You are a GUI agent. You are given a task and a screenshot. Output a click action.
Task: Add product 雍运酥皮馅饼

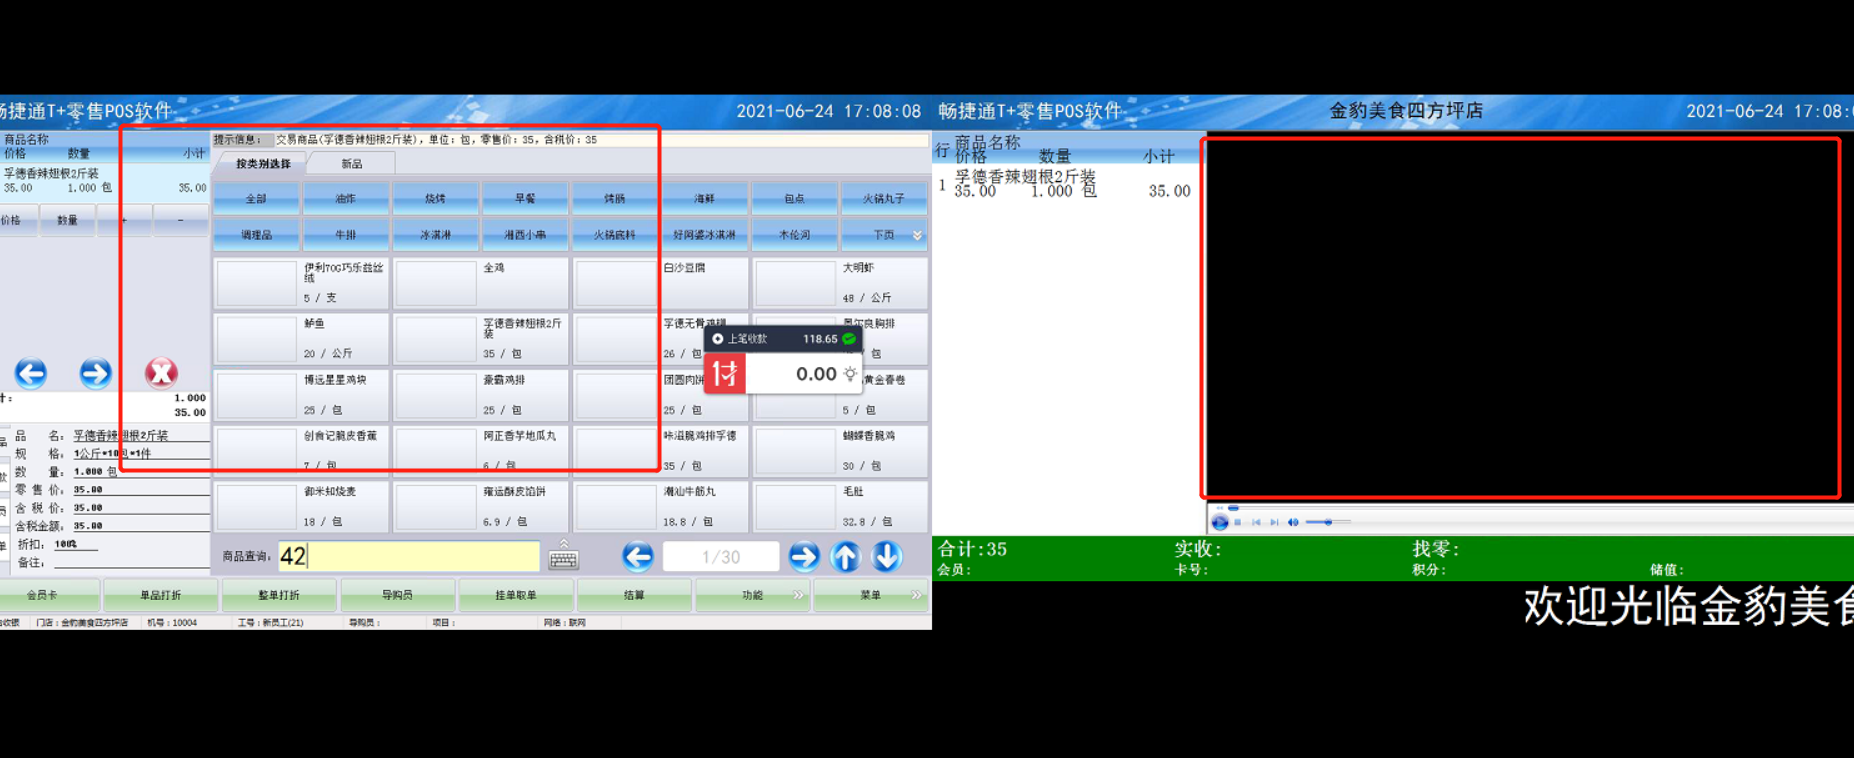(x=481, y=507)
